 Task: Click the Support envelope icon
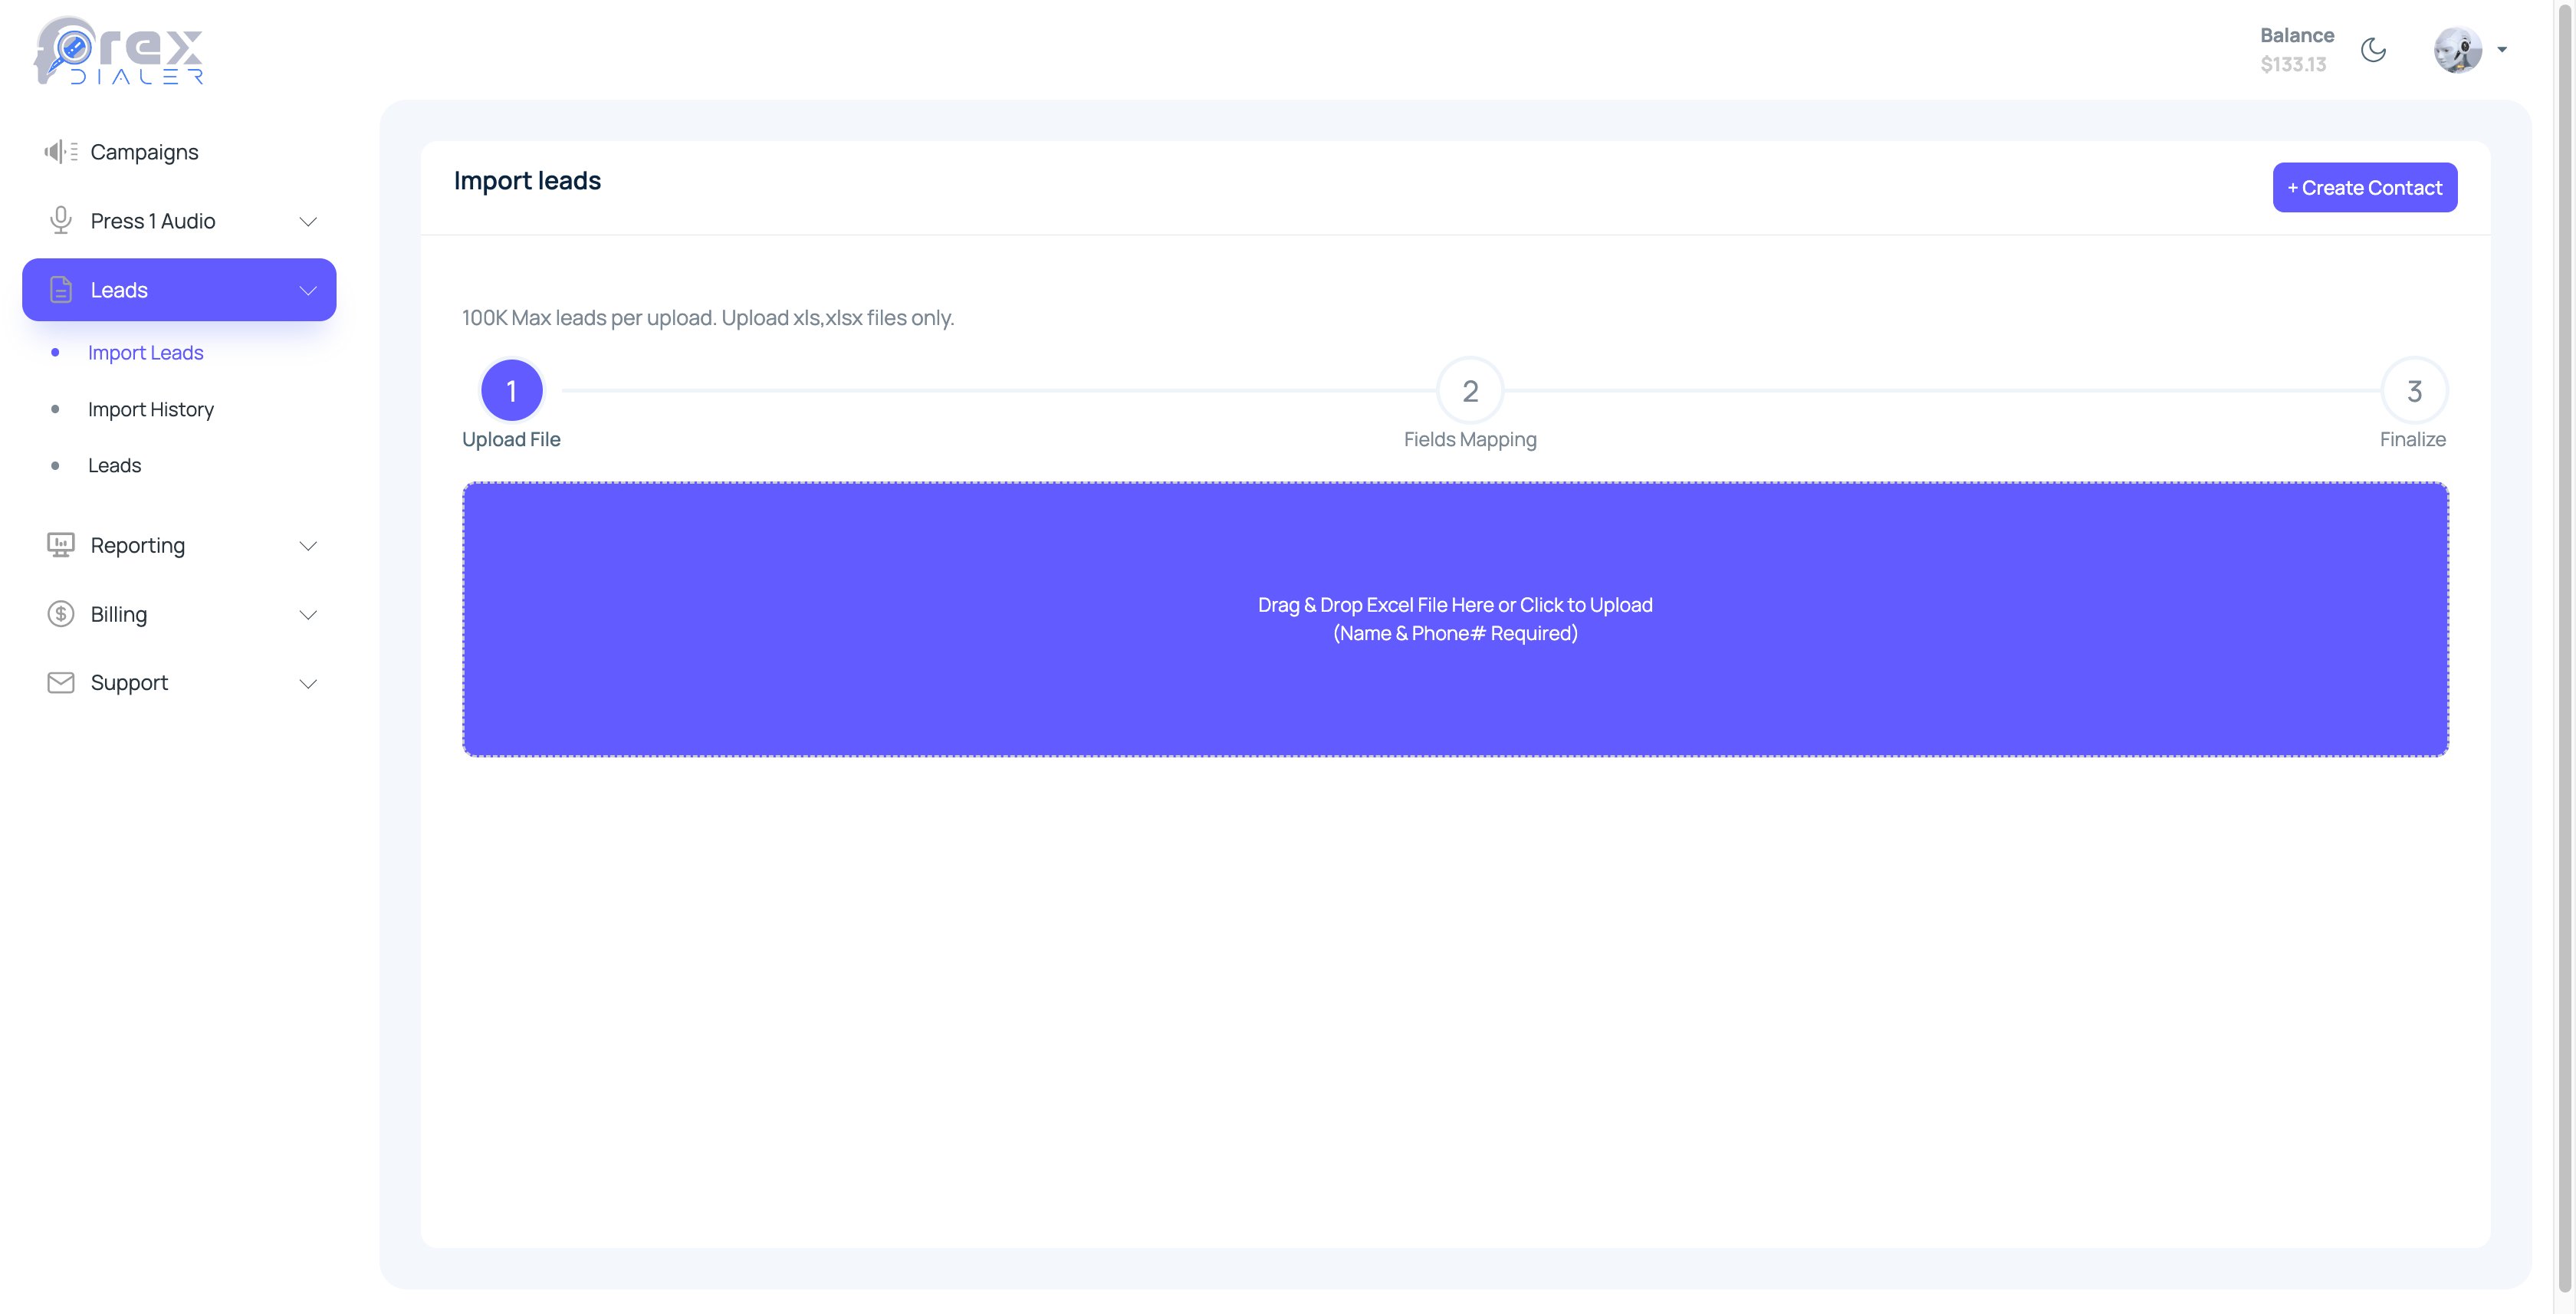tap(60, 683)
